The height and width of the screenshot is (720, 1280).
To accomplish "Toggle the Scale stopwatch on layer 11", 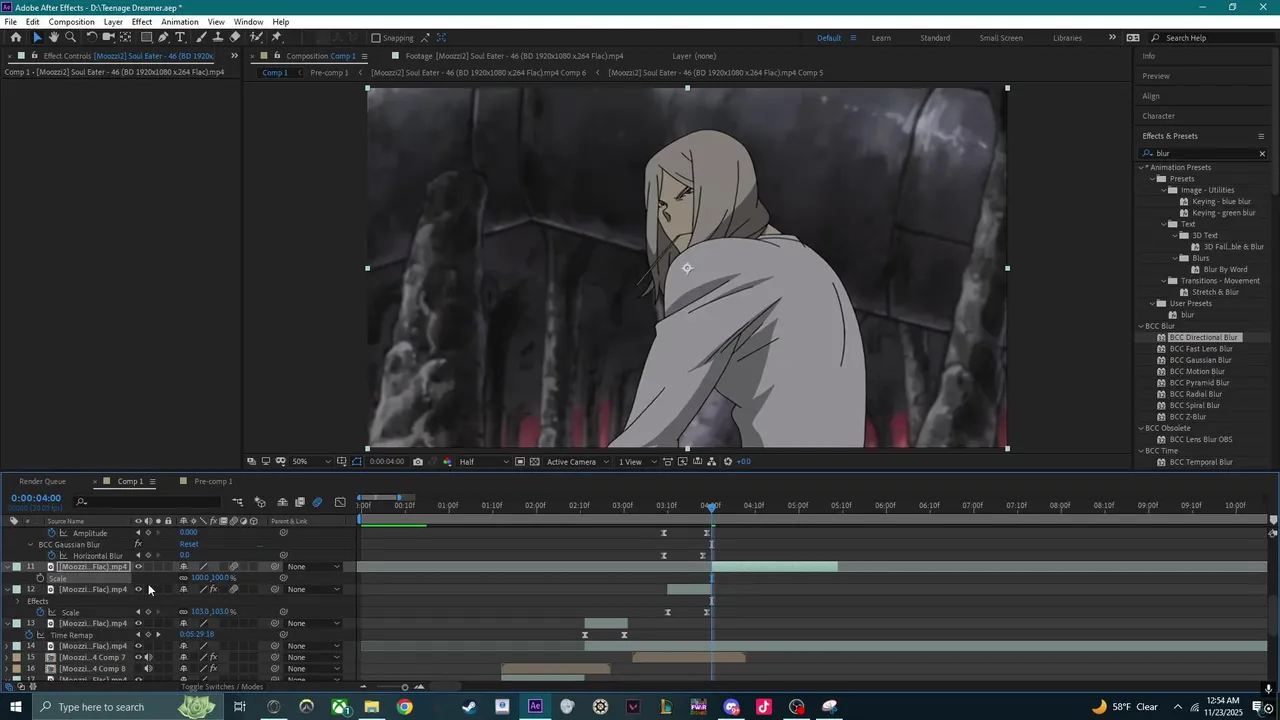I will point(40,578).
